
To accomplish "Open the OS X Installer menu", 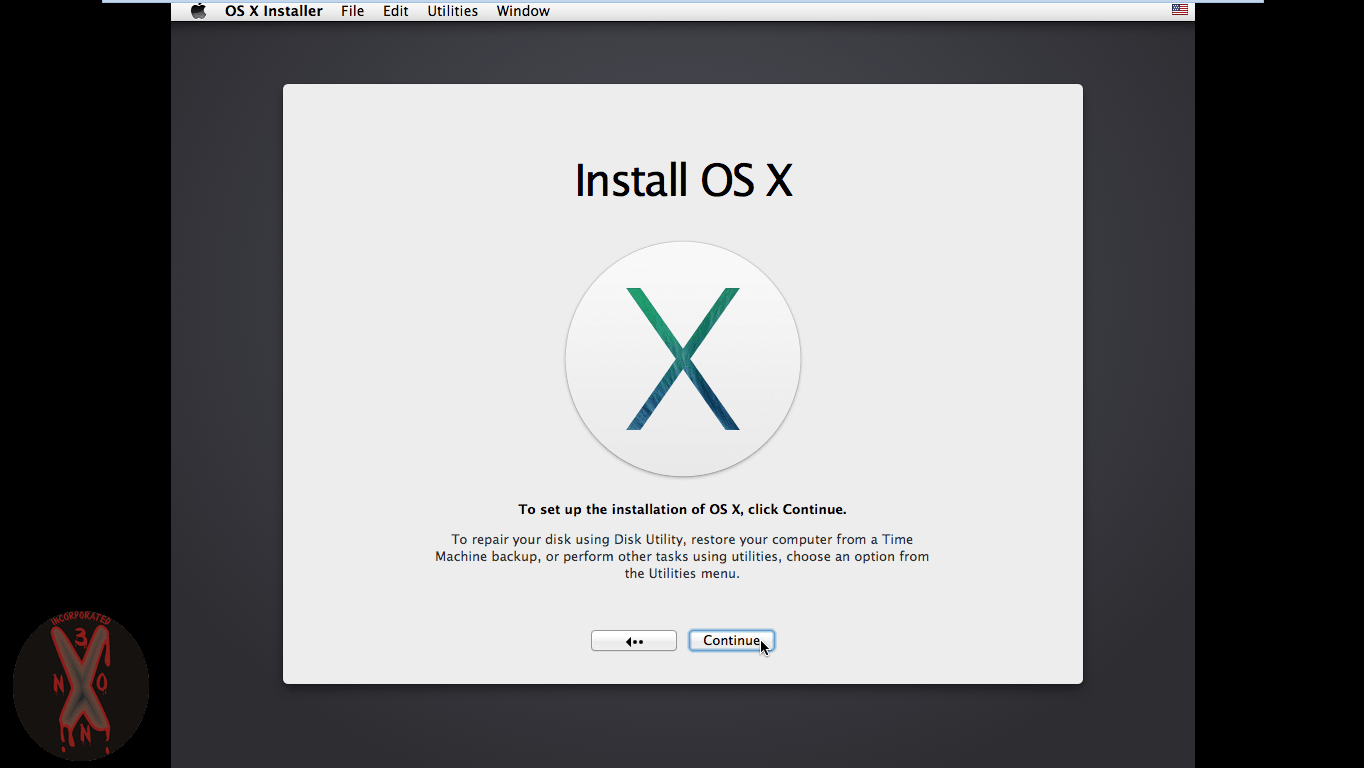I will tap(274, 11).
